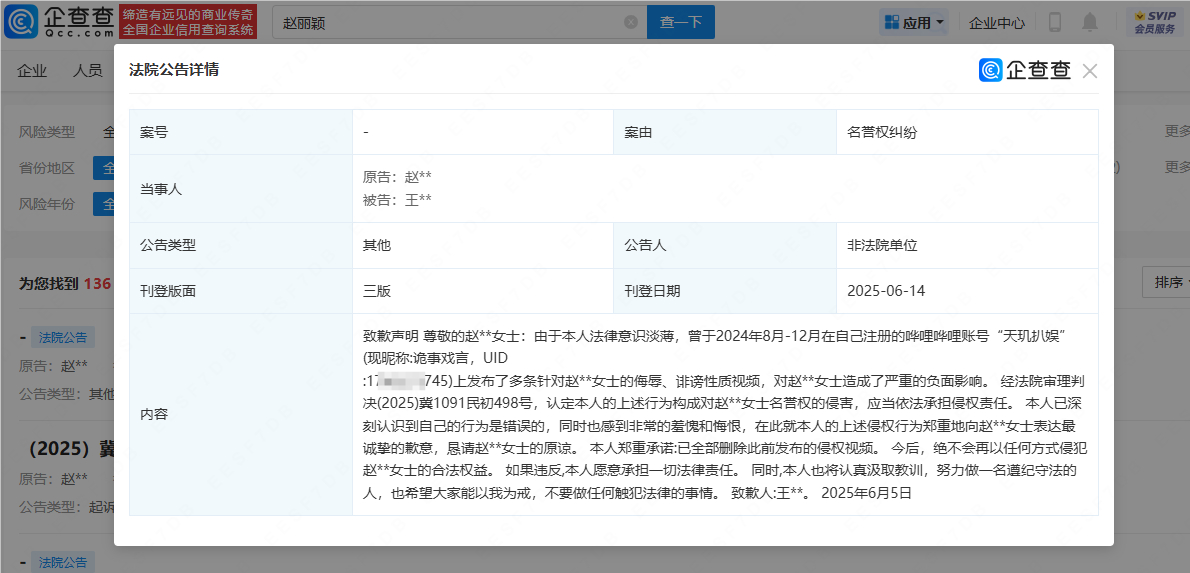This screenshot has width=1190, height=573.
Task: Click 更多 next to 风险类型 filter
Action: point(1176,131)
